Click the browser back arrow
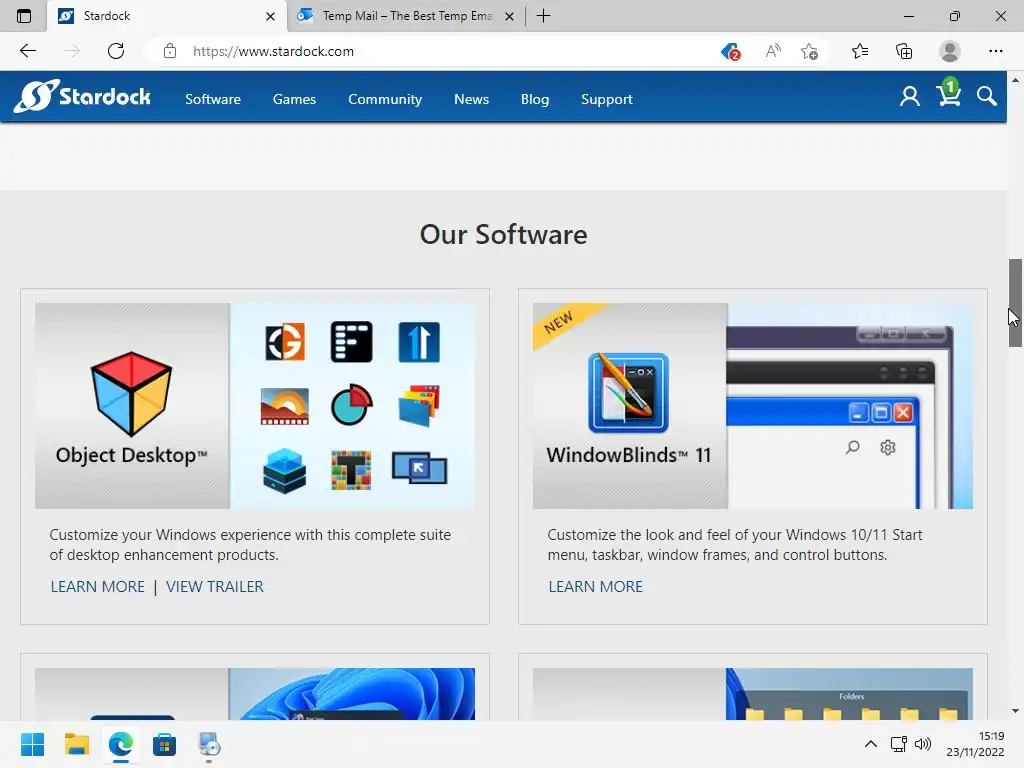This screenshot has height=768, width=1024. tap(27, 51)
